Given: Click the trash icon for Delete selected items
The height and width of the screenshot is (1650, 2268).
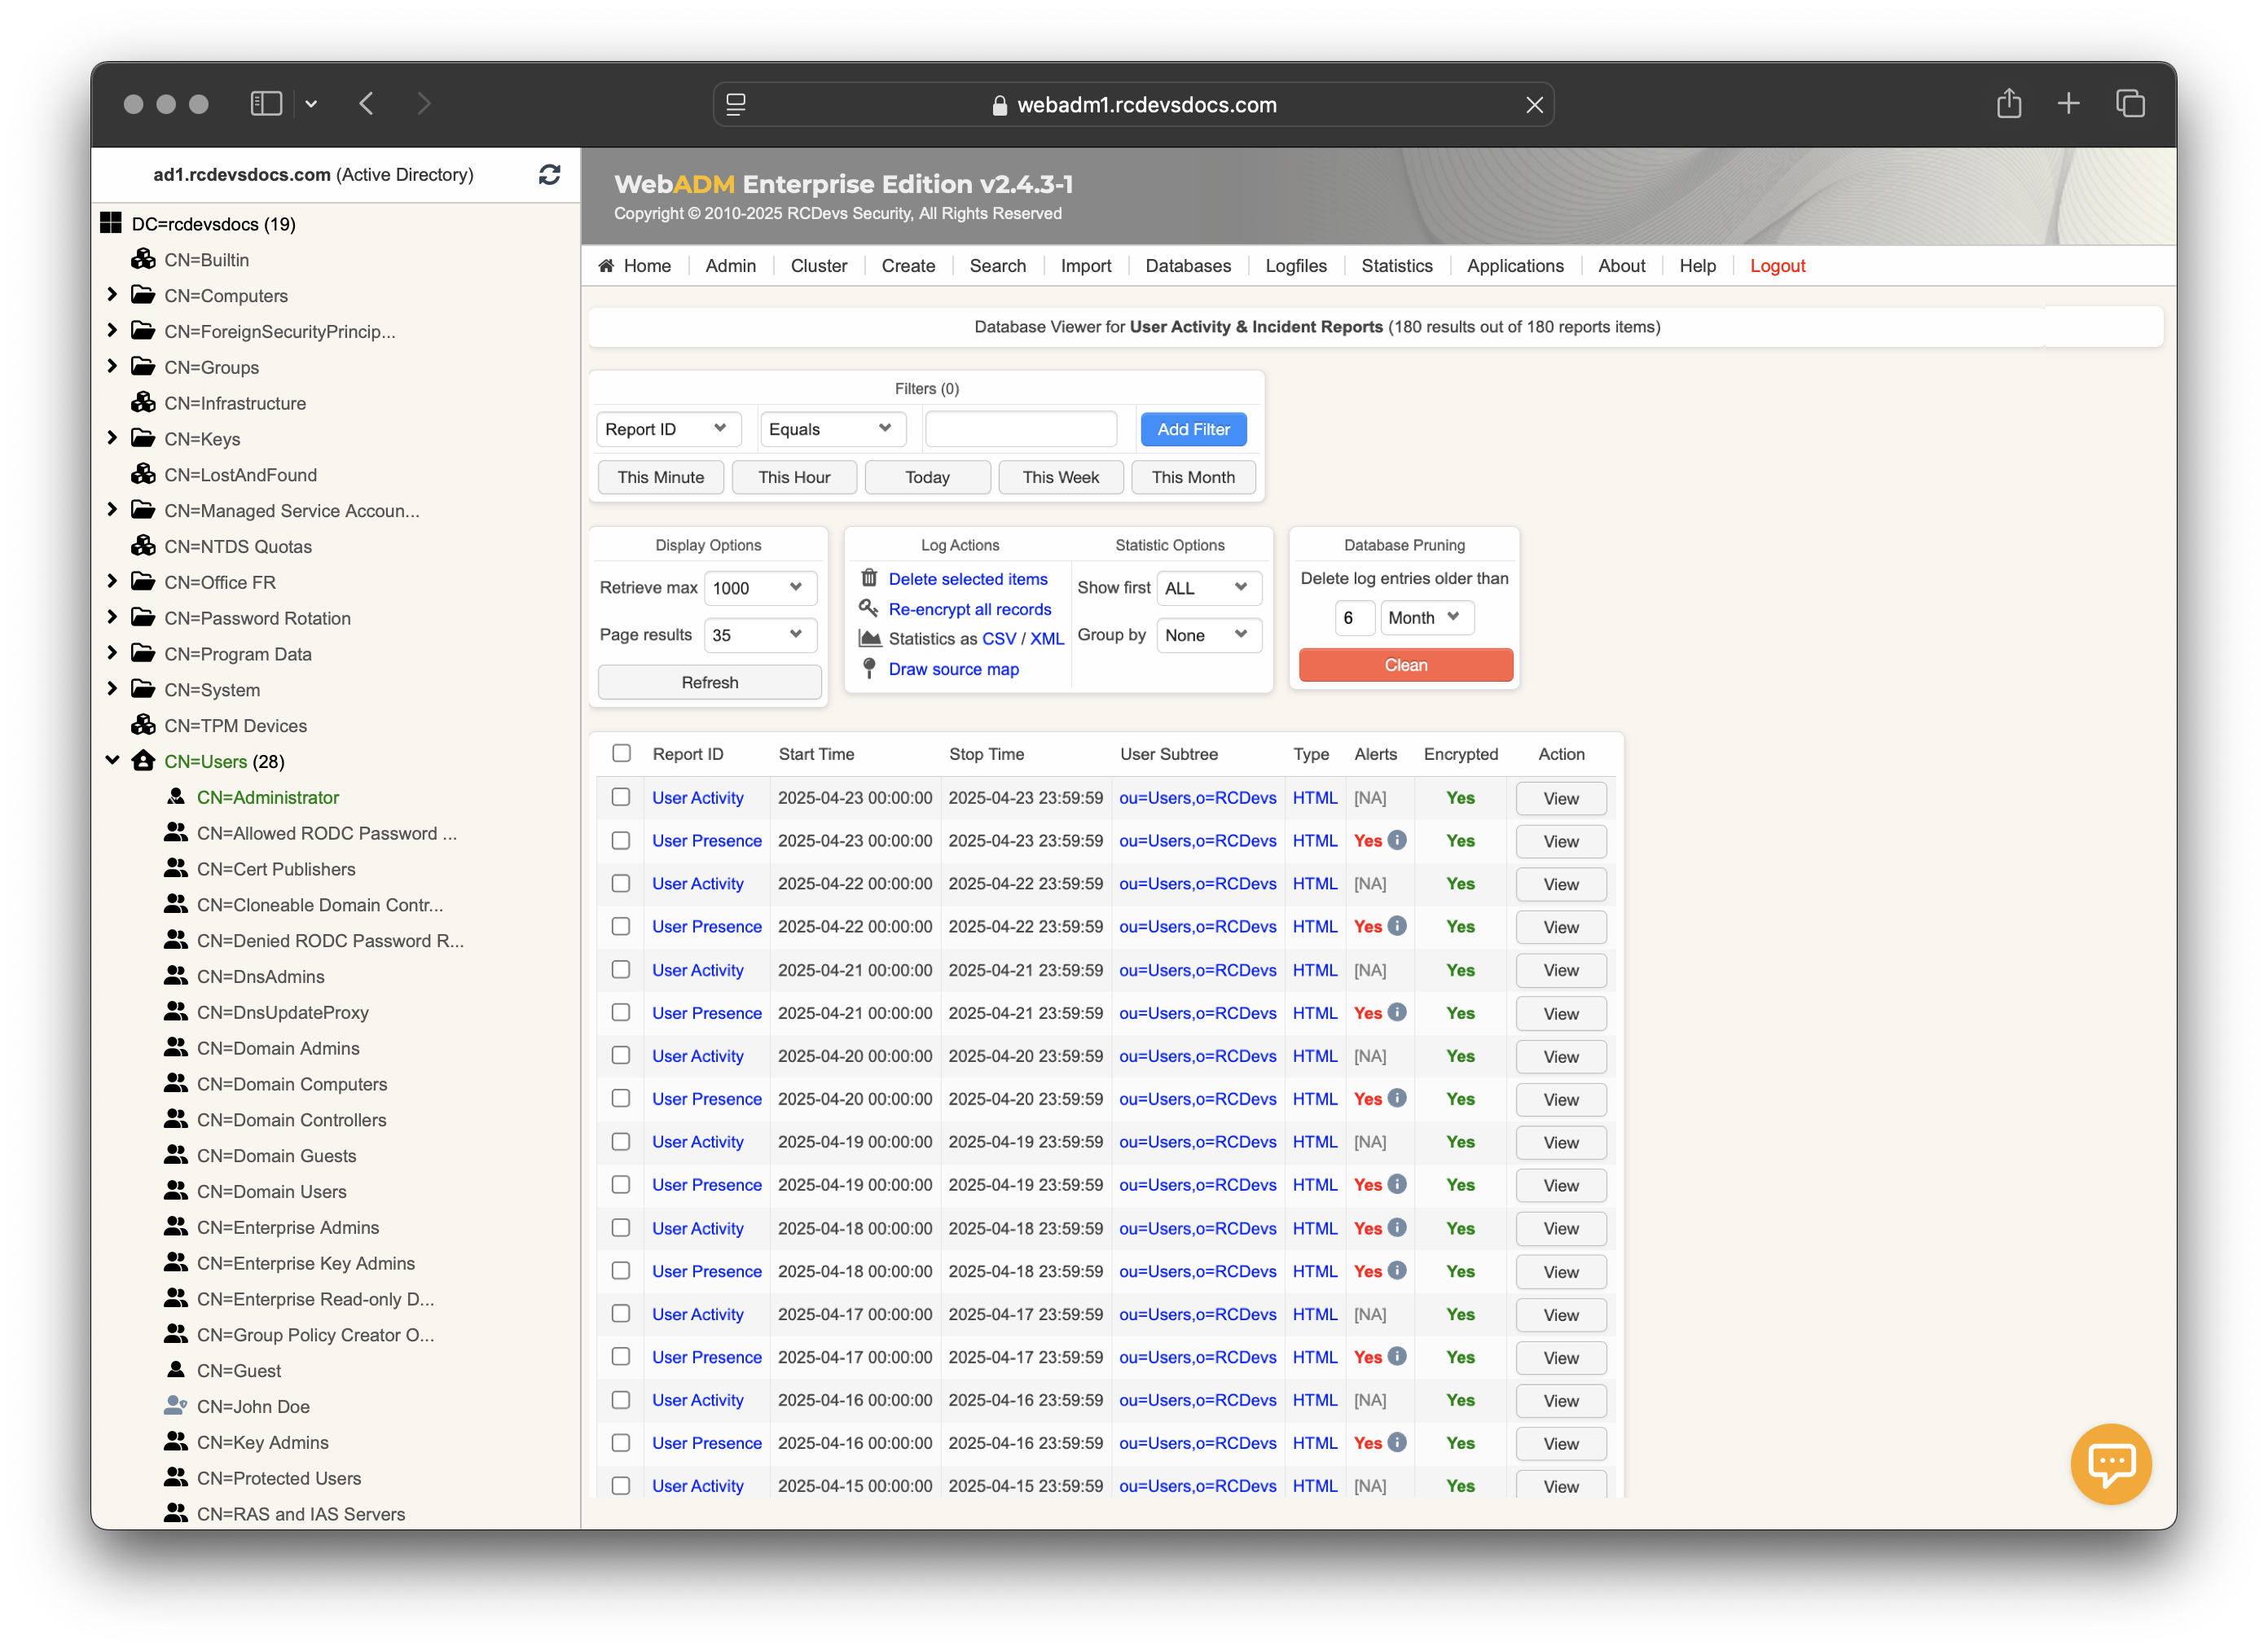Looking at the screenshot, I should 869,578.
